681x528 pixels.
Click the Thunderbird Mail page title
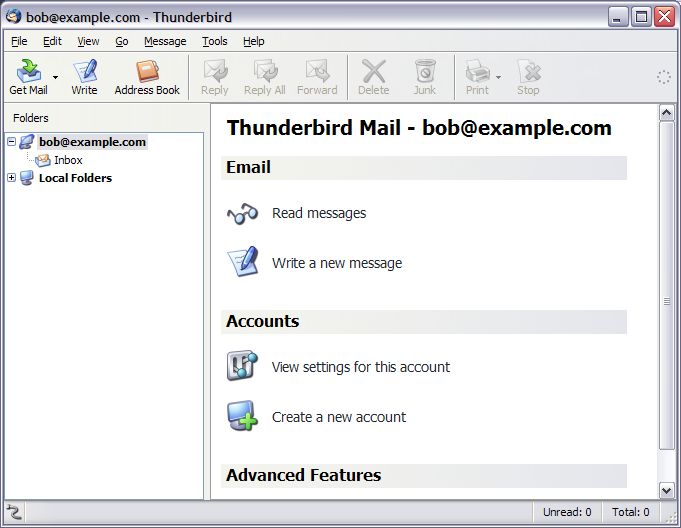pyautogui.click(x=419, y=128)
